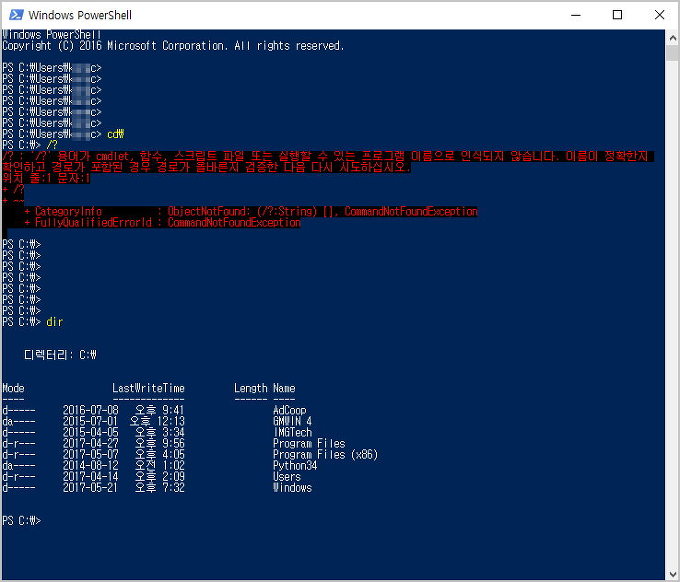Minimize the Windows PowerShell window
The height and width of the screenshot is (582, 680).
[x=575, y=15]
